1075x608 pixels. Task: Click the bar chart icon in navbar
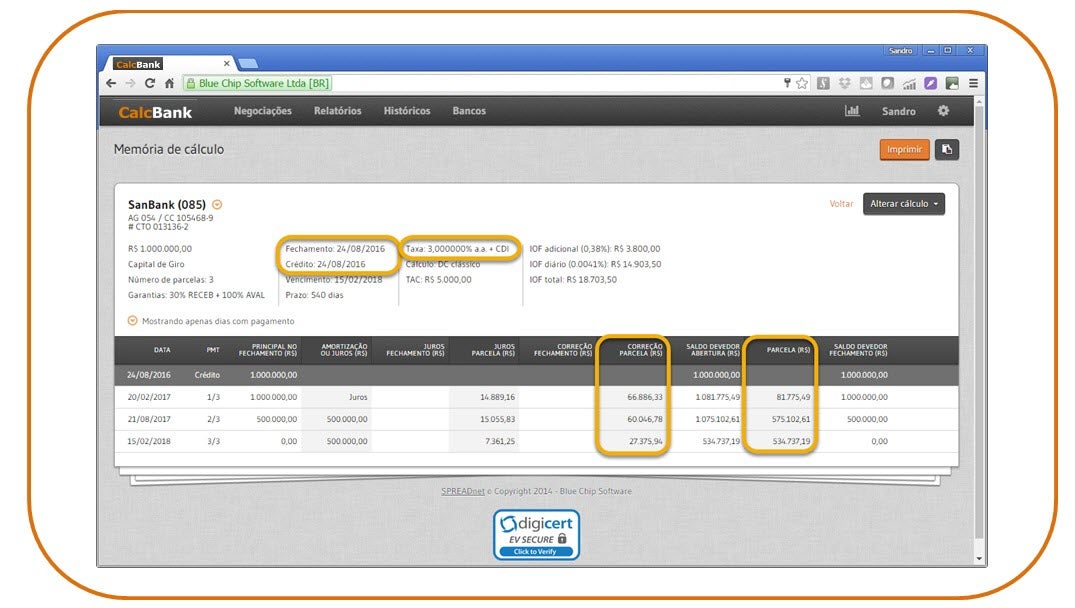coord(852,111)
